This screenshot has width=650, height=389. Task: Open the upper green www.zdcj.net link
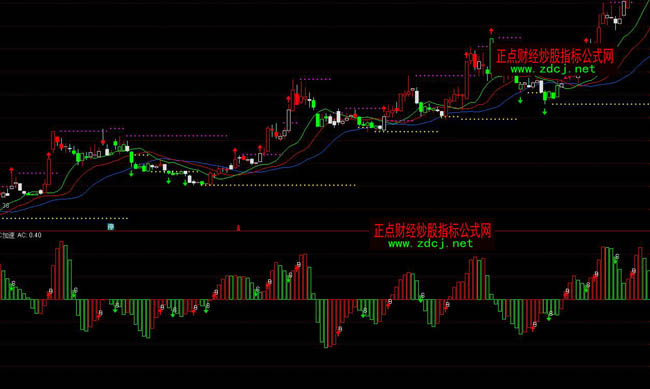[553, 69]
